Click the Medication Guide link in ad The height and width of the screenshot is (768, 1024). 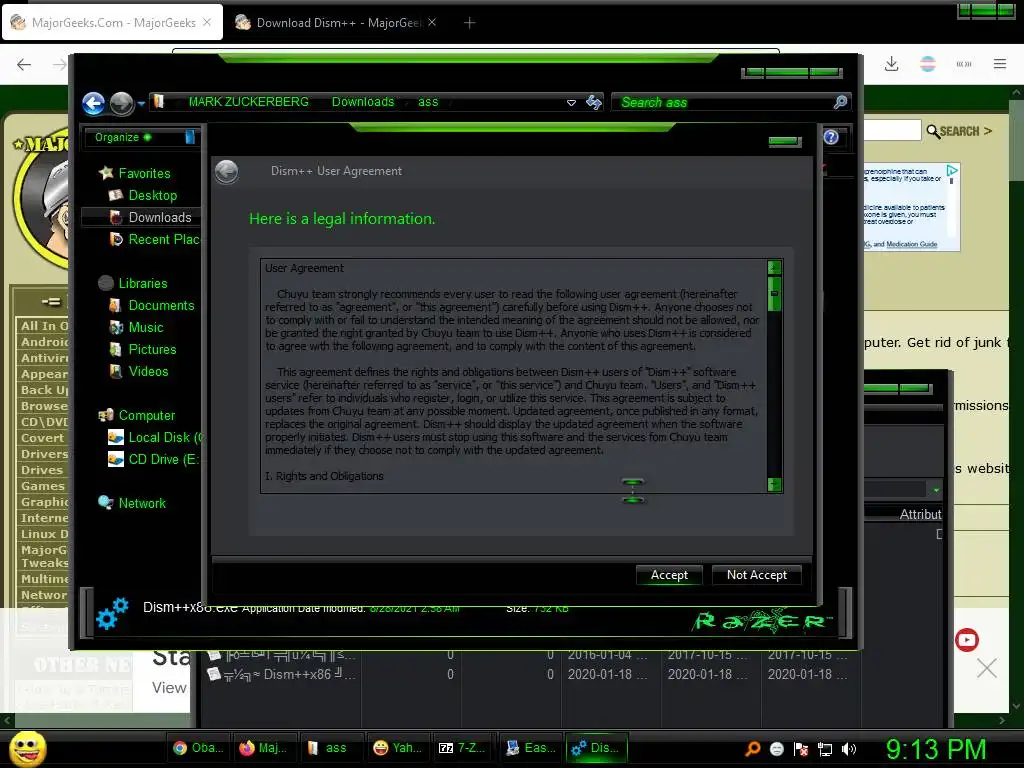click(912, 244)
